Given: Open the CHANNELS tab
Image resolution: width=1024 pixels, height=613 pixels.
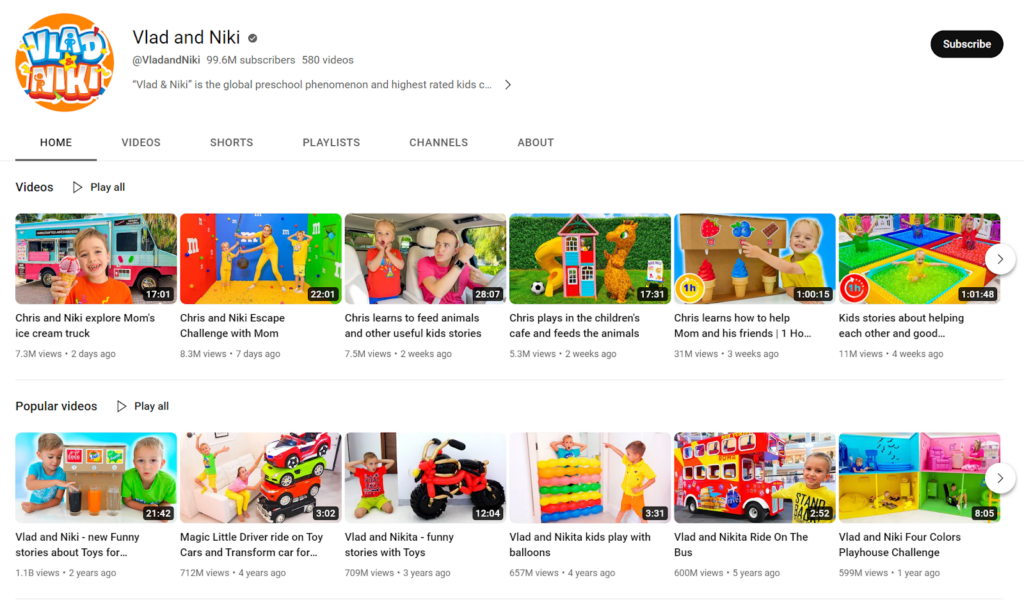Looking at the screenshot, I should [439, 142].
